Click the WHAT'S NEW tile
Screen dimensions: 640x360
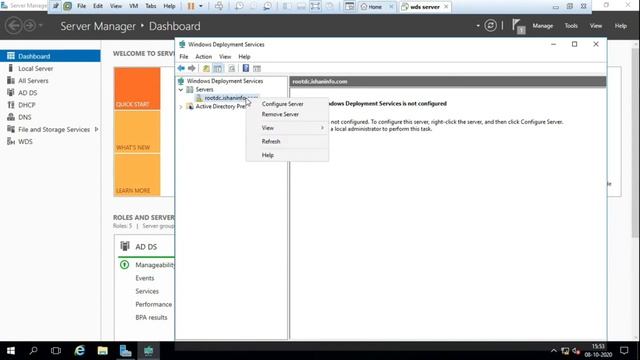tap(137, 132)
